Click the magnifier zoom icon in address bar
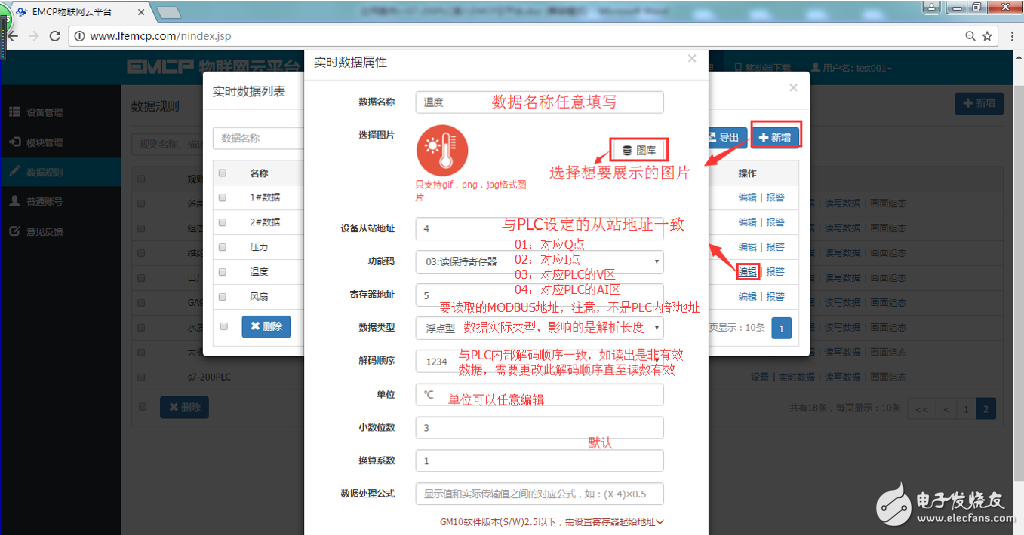Viewport: 1024px width, 535px height. click(970, 36)
